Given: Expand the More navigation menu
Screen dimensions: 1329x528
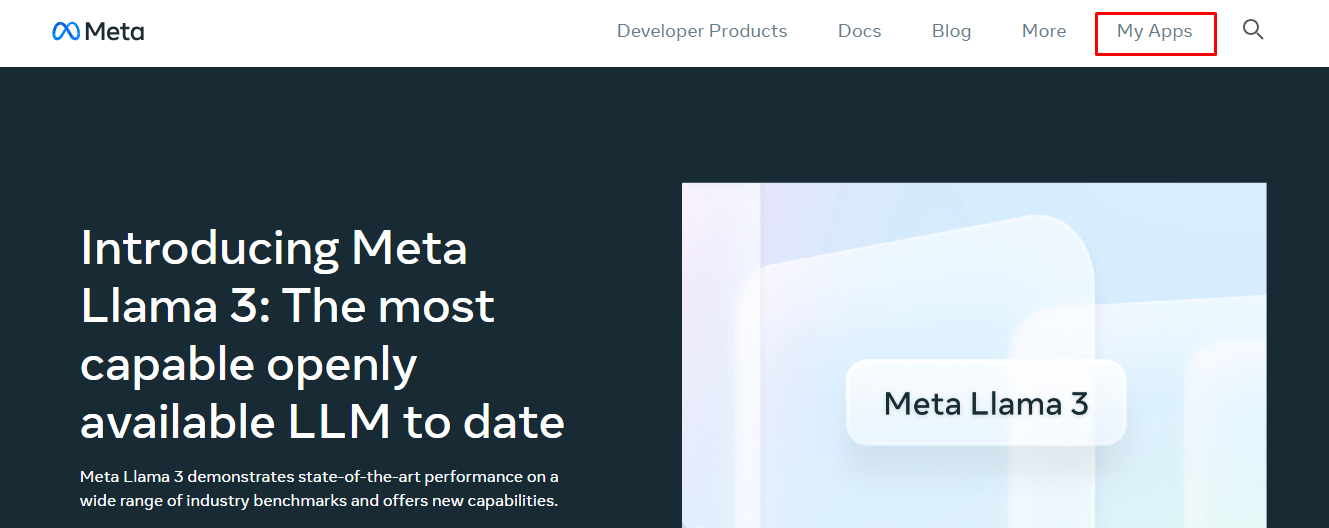Looking at the screenshot, I should 1043,31.
